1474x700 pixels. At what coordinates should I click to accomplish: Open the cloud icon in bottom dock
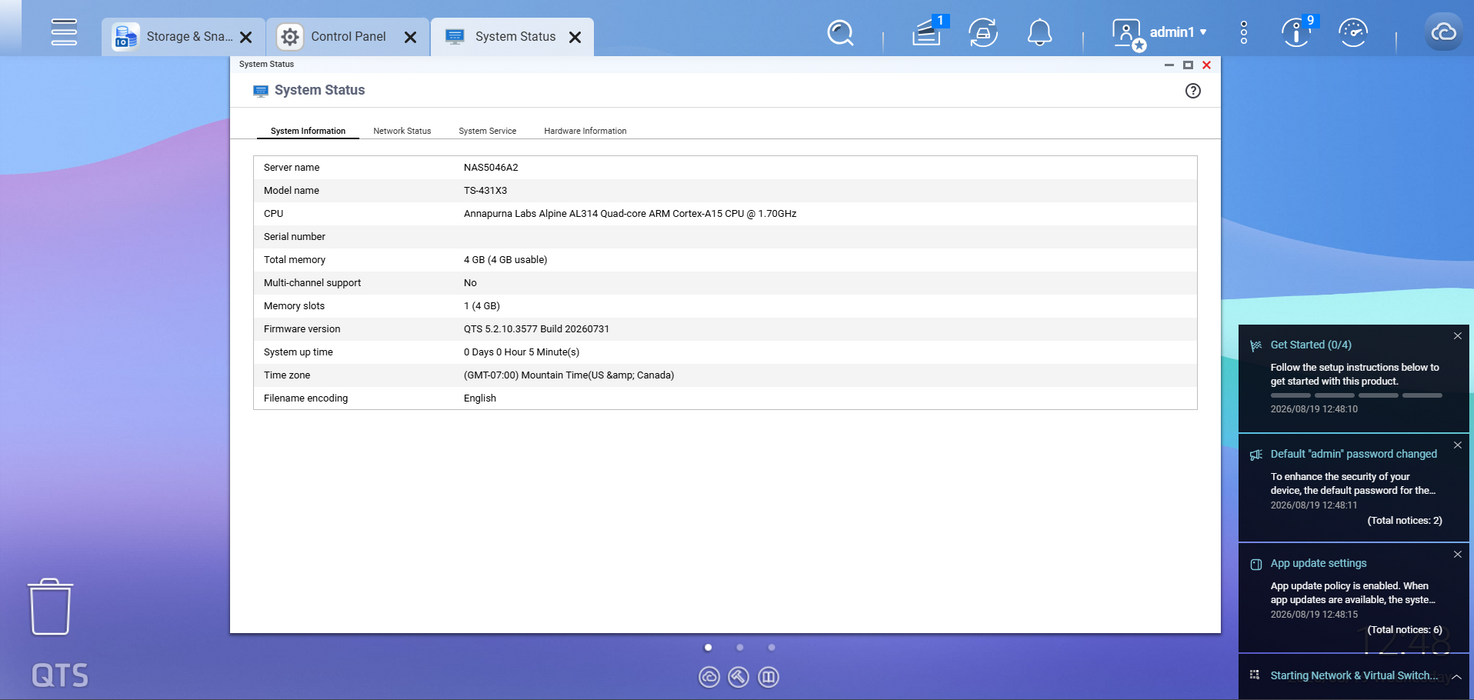(x=709, y=677)
